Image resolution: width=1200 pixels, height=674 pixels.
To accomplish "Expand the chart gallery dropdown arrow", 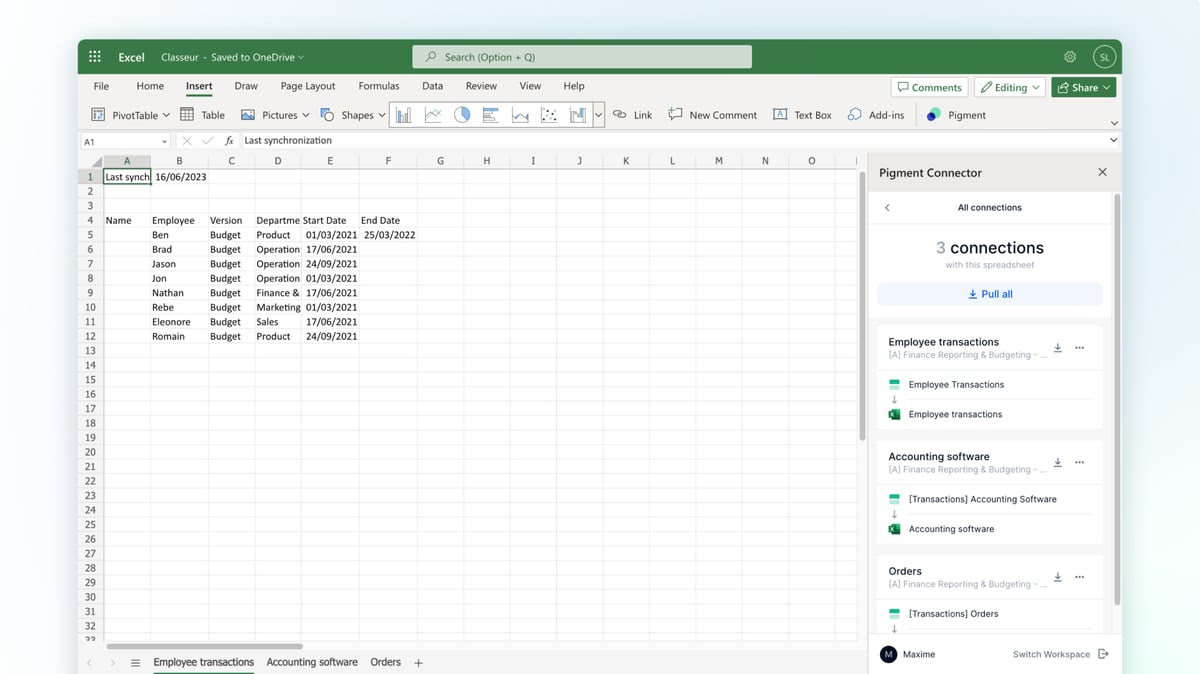I will click(598, 115).
